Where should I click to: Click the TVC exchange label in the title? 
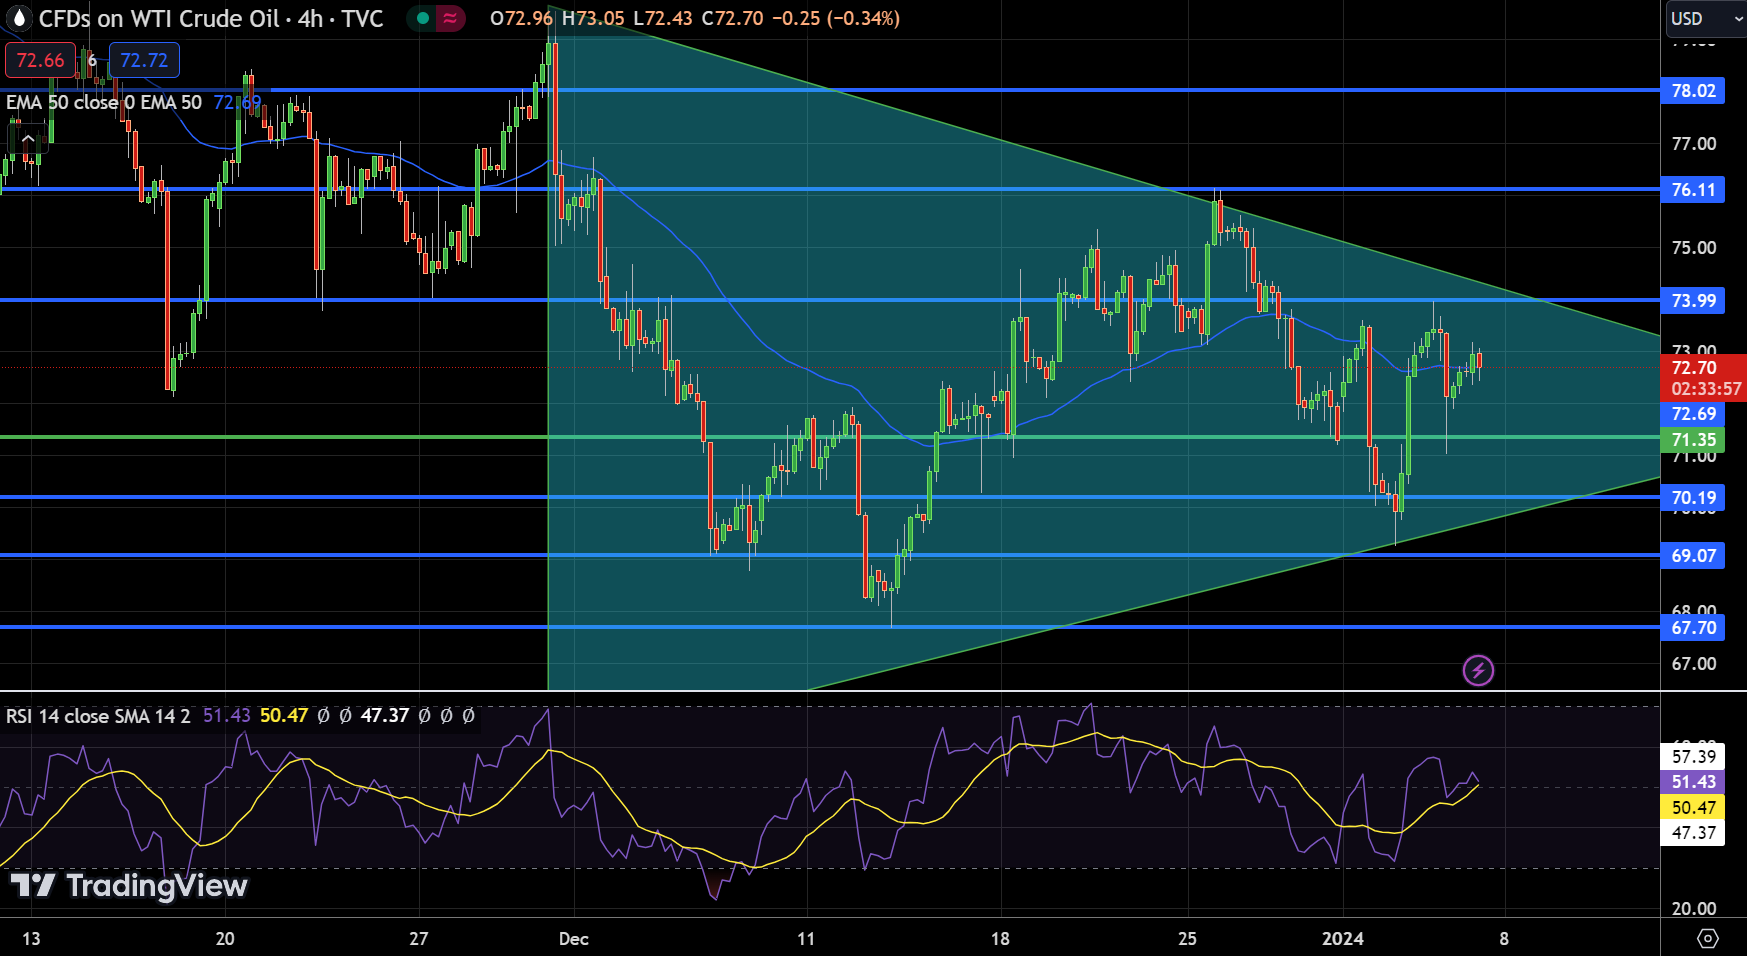click(x=364, y=18)
